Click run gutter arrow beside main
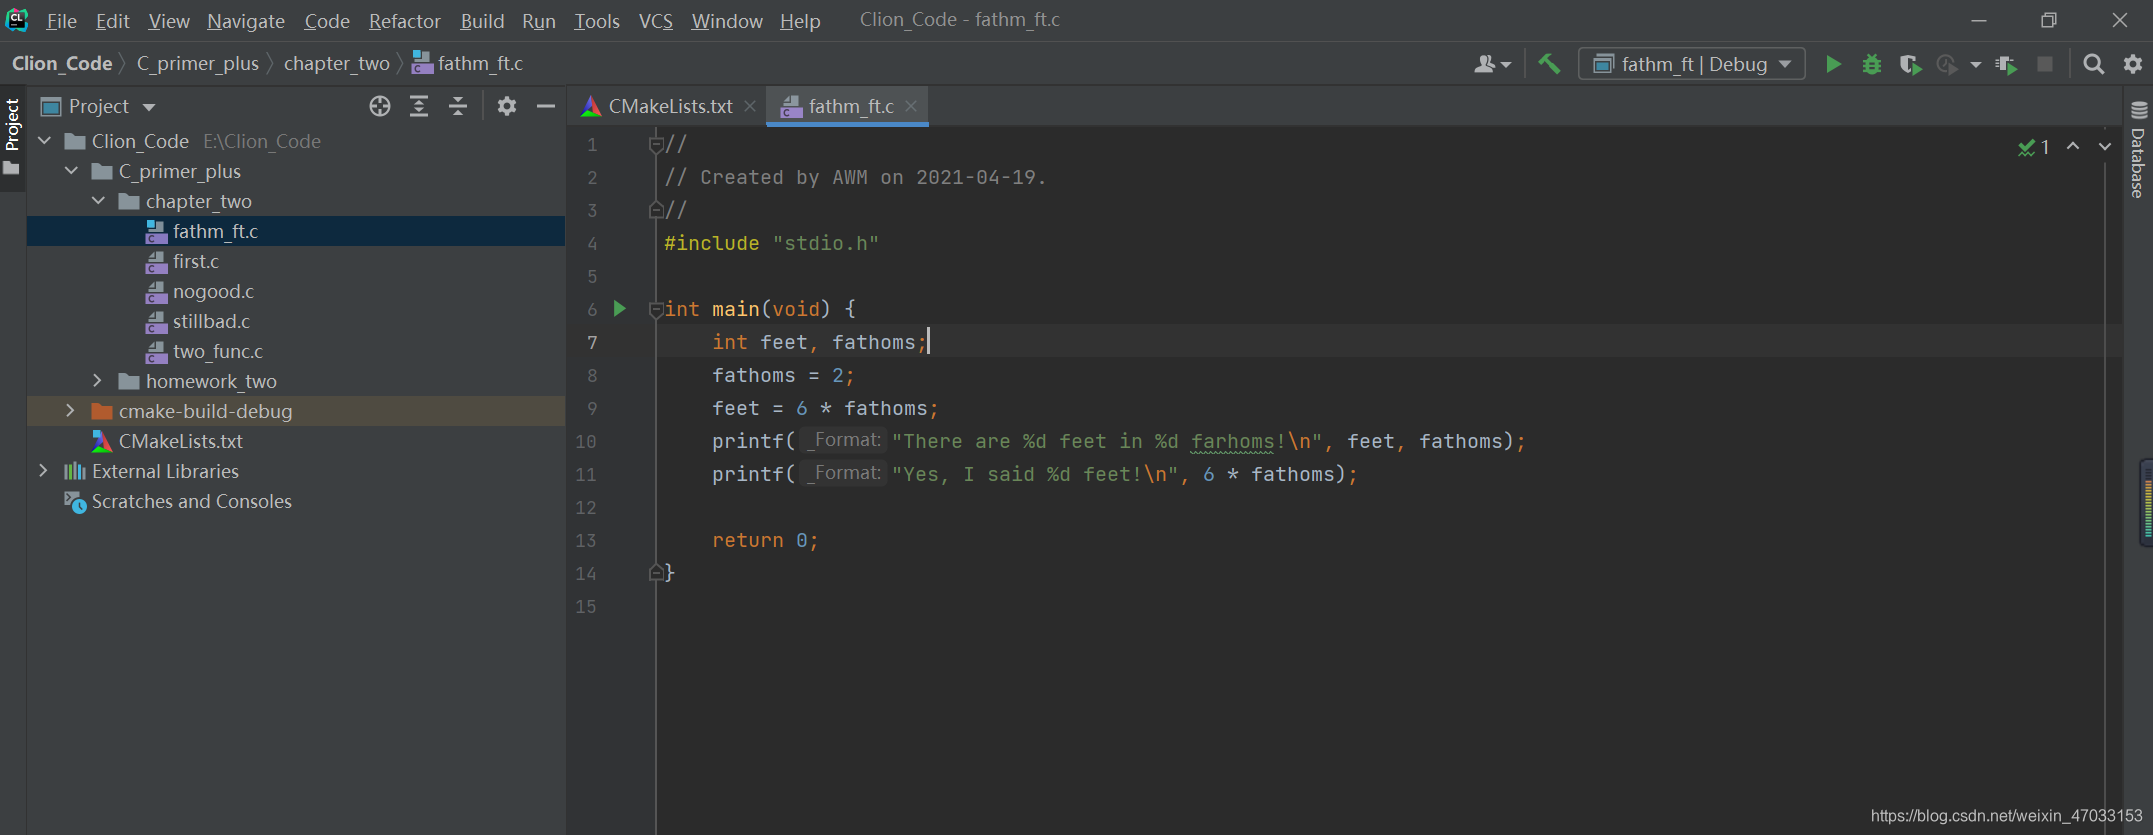Screen dimensions: 2153x835 pos(620,309)
